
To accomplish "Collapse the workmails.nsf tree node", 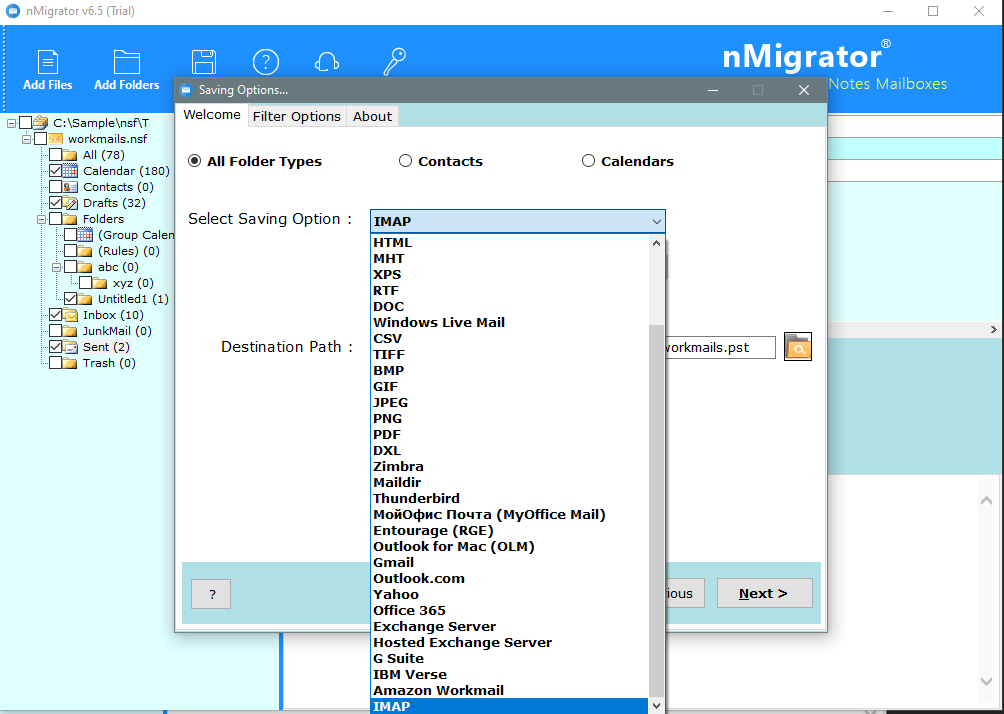I will (26, 139).
